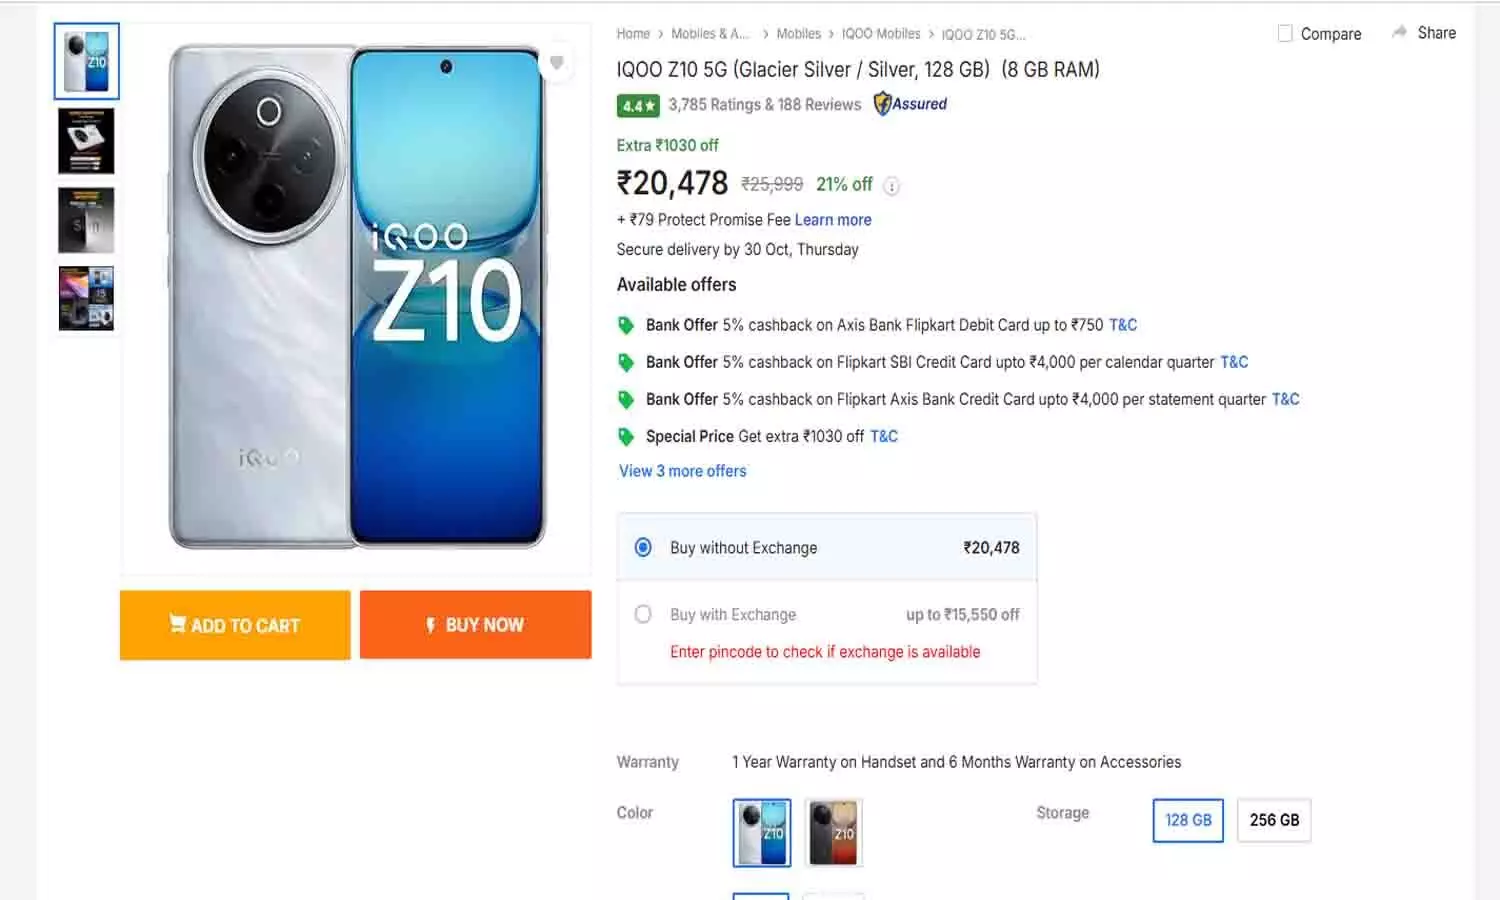Open Learn more about Protect Promise Fee
This screenshot has height=900, width=1500.
click(x=832, y=219)
